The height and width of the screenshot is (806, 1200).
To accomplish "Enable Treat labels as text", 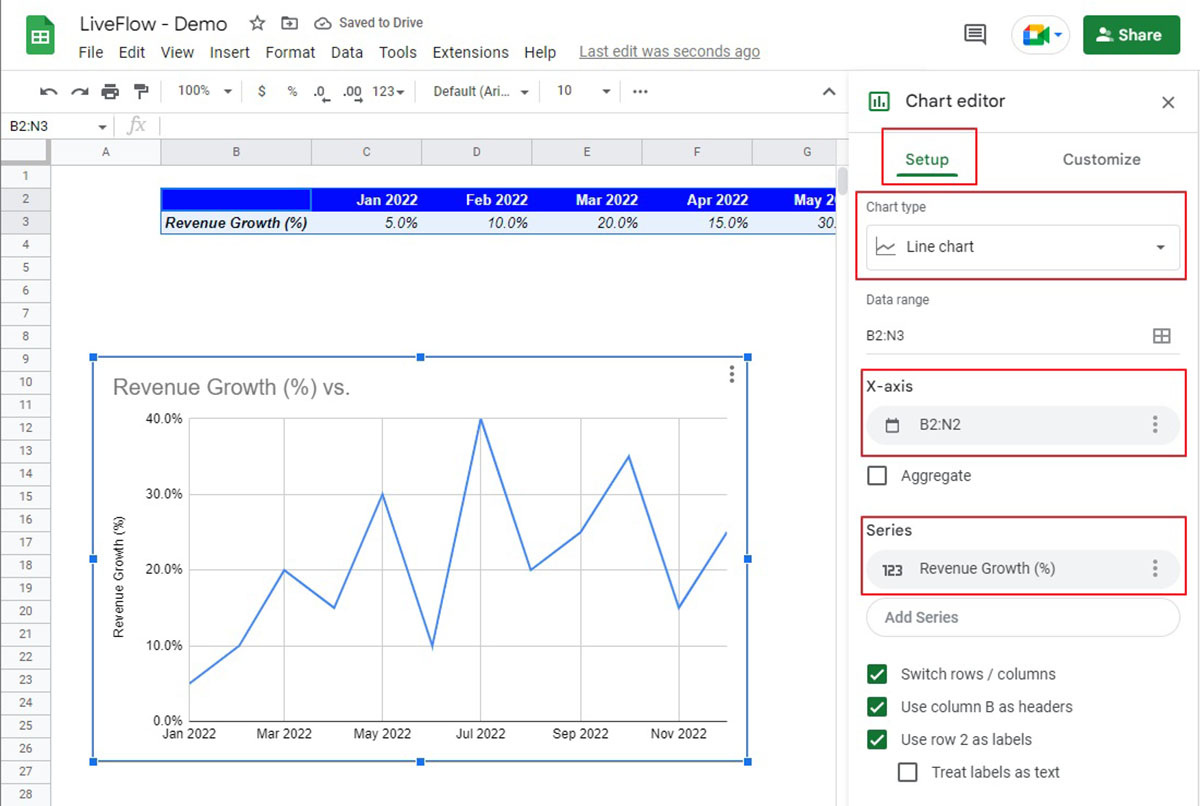I will [x=908, y=772].
